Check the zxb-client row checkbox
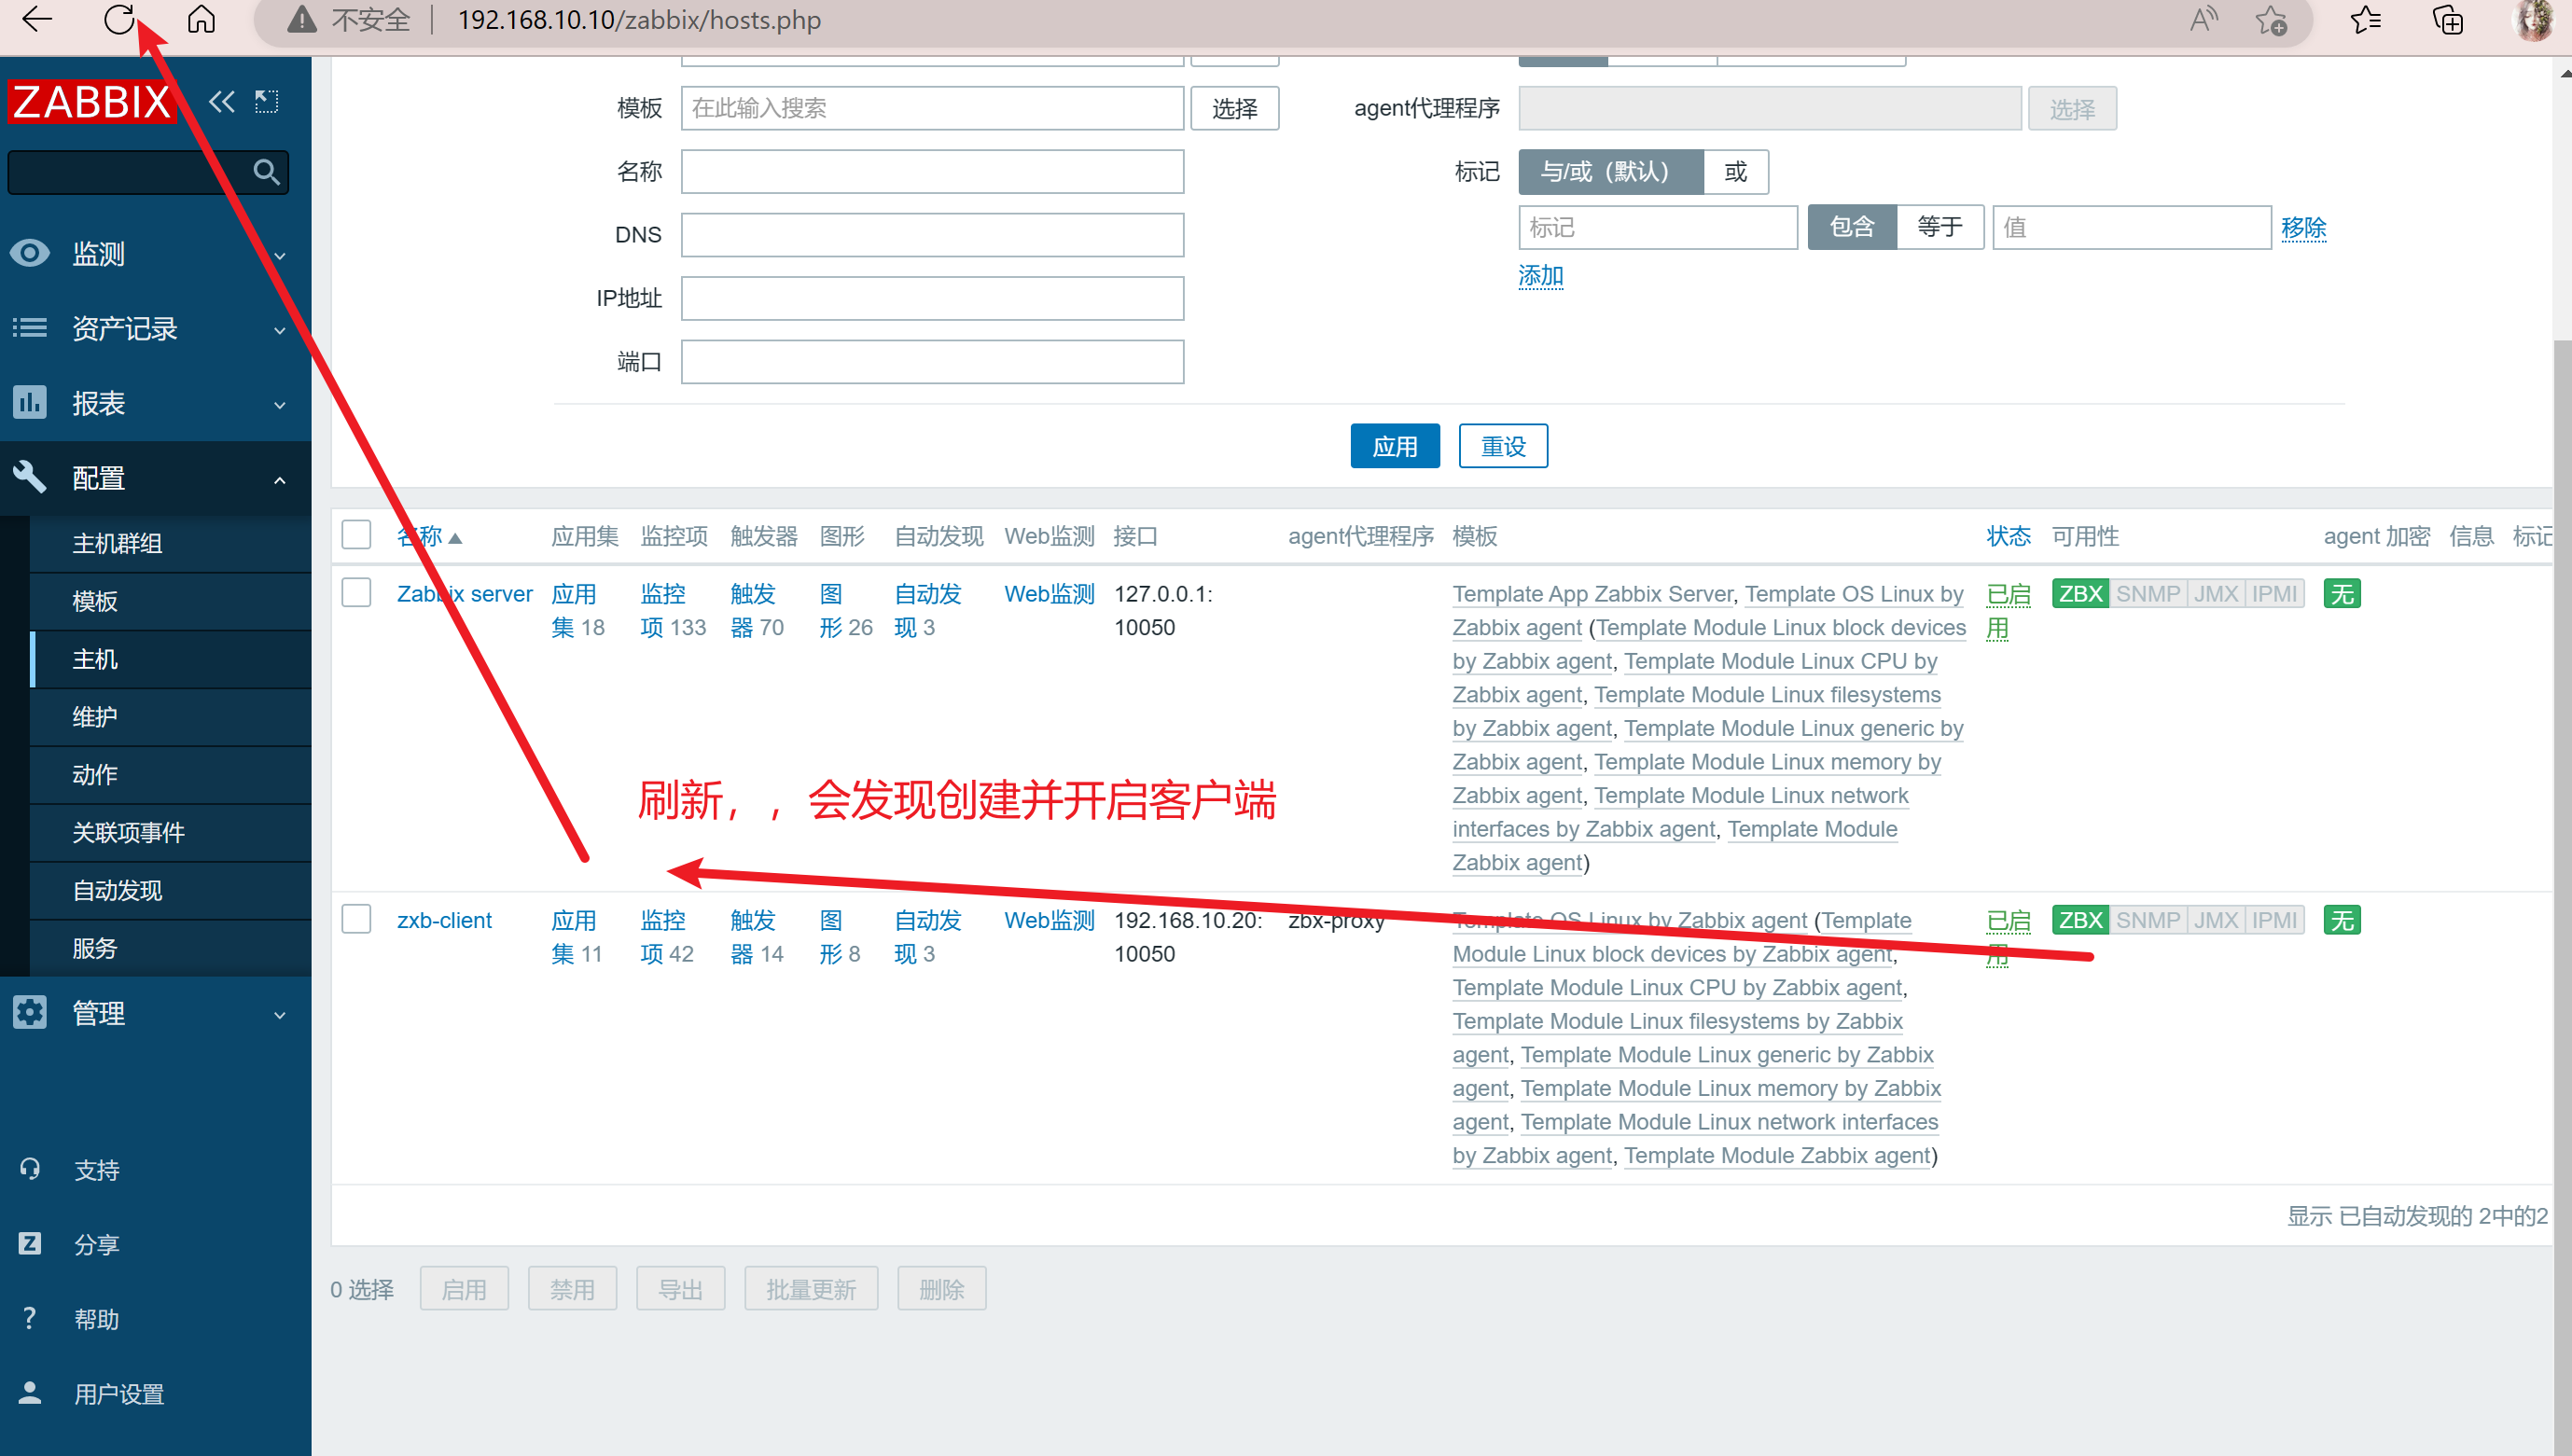 tap(356, 919)
